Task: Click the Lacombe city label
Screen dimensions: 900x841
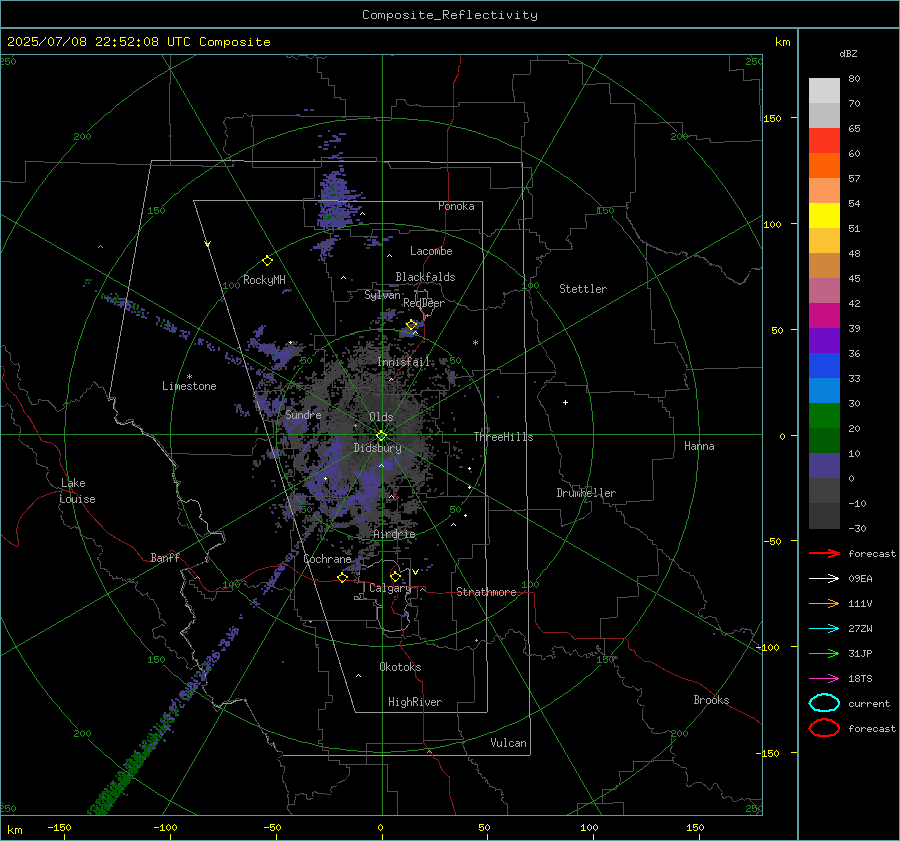Action: [431, 251]
